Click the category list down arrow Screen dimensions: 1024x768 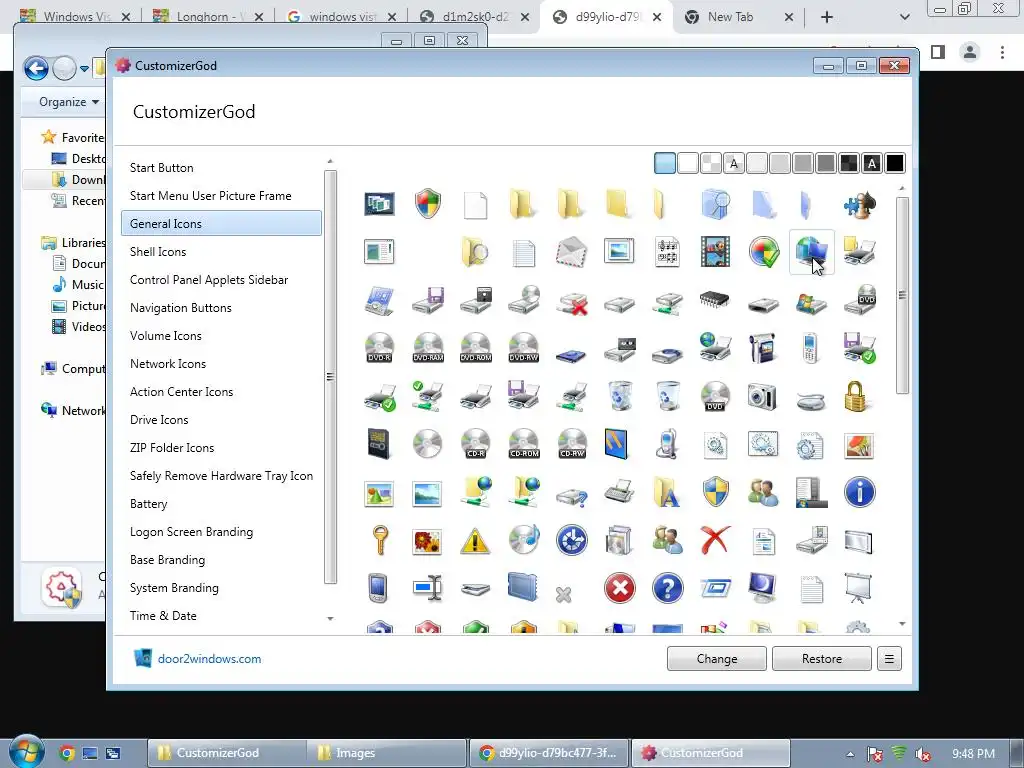[330, 618]
